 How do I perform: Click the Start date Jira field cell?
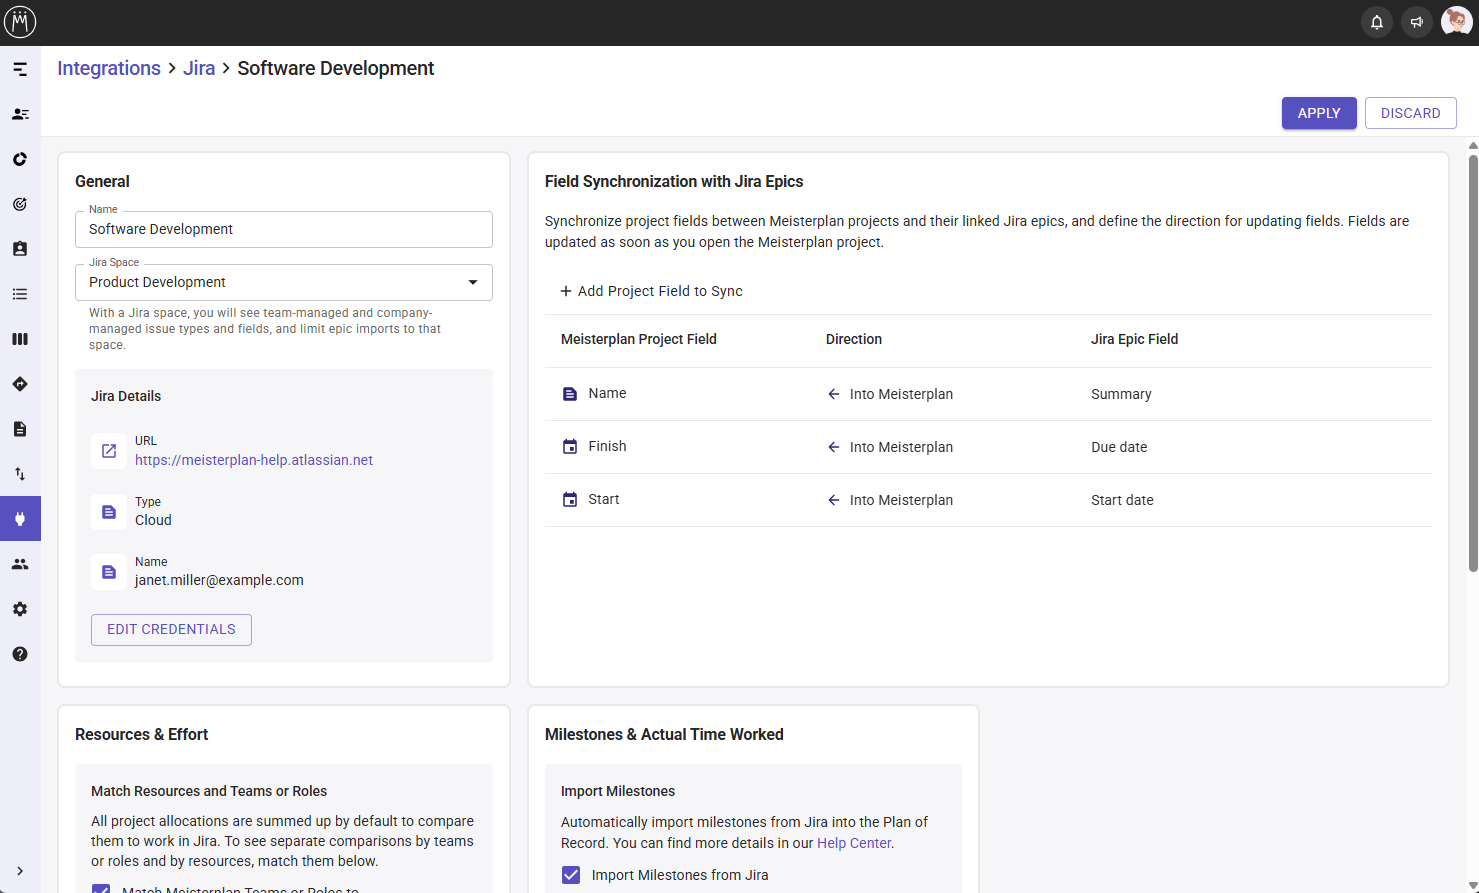point(1122,500)
